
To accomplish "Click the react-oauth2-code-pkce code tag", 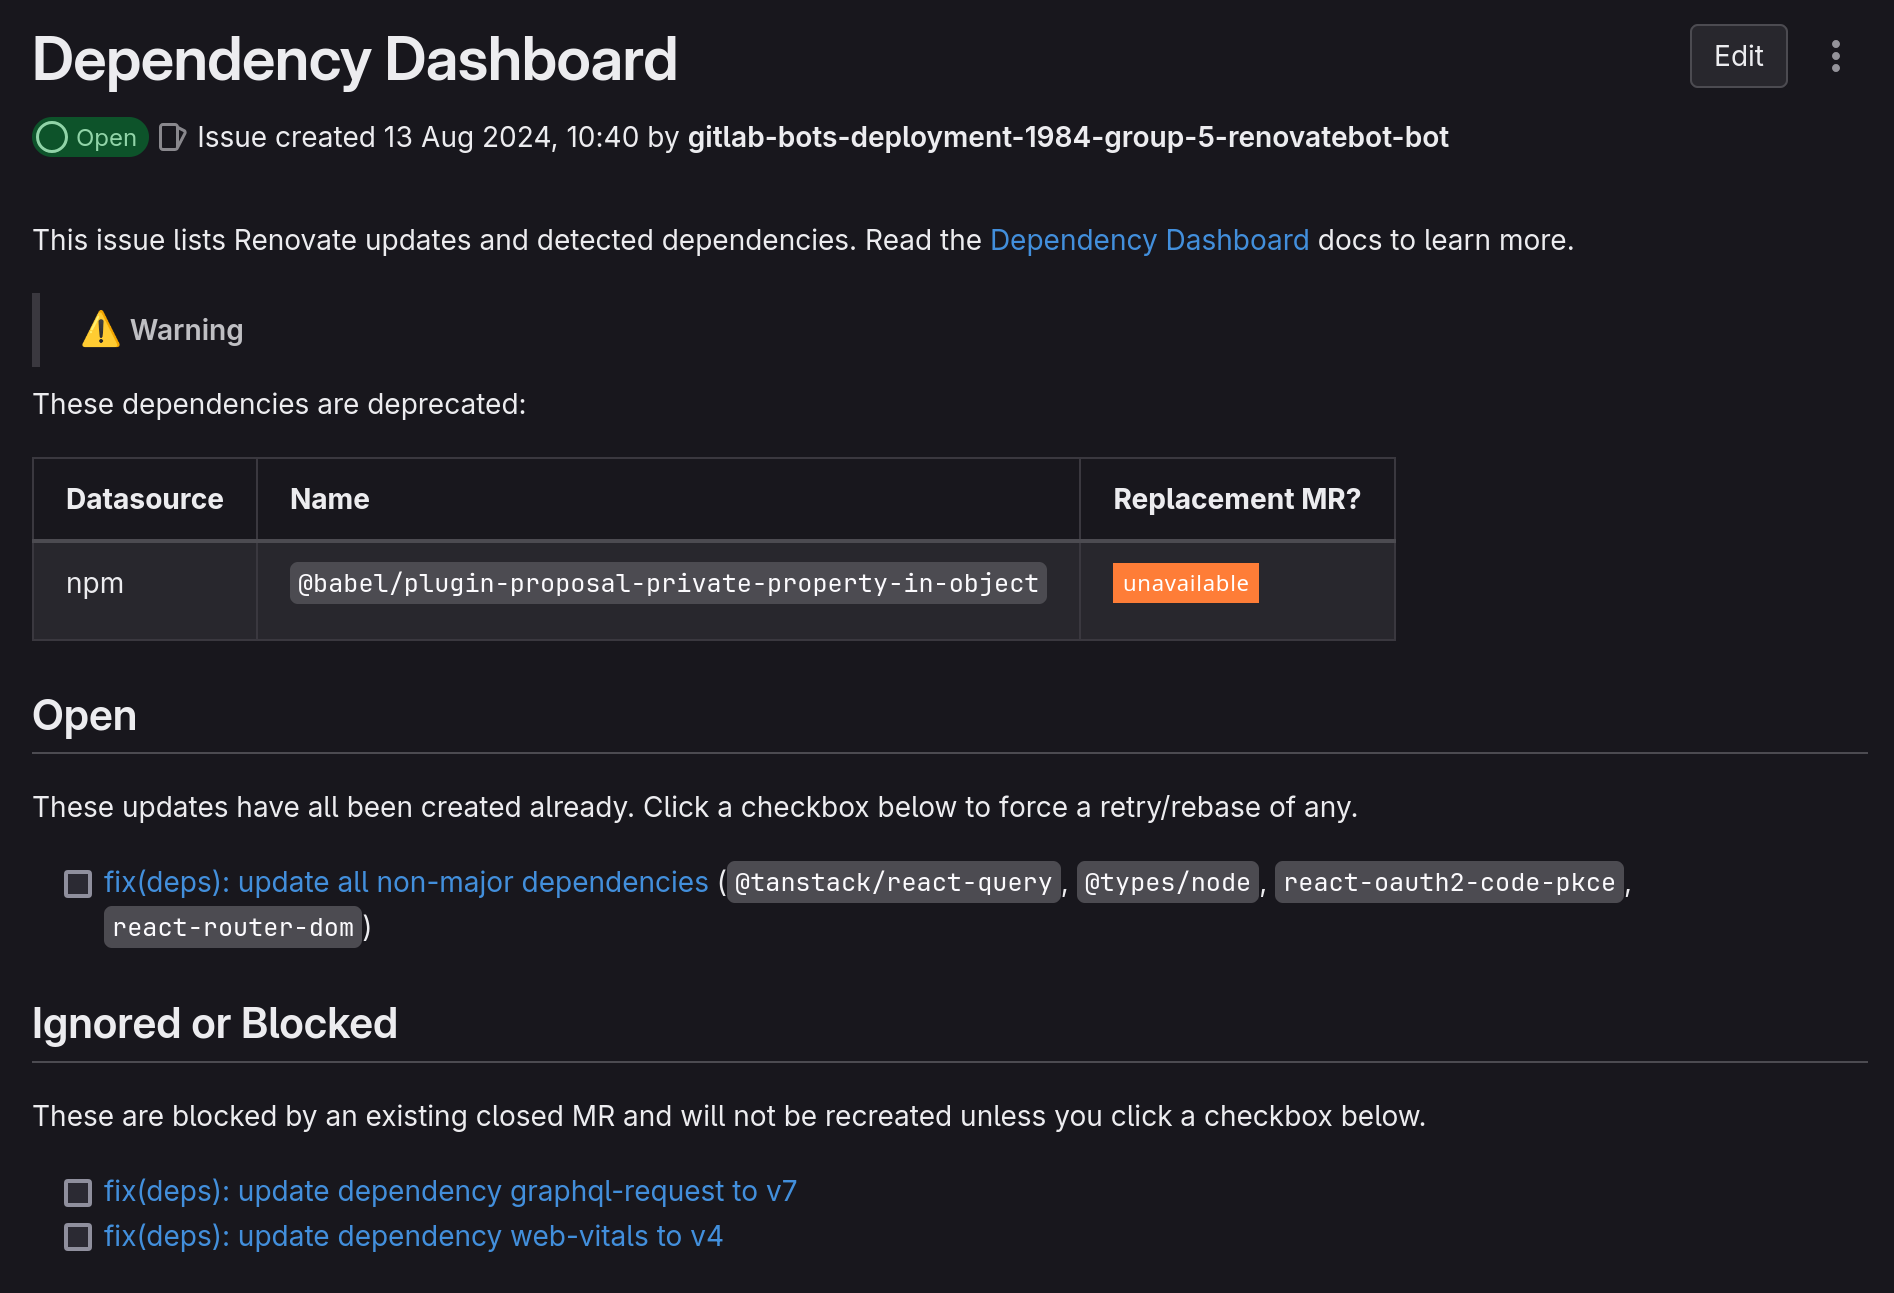I will (1449, 882).
